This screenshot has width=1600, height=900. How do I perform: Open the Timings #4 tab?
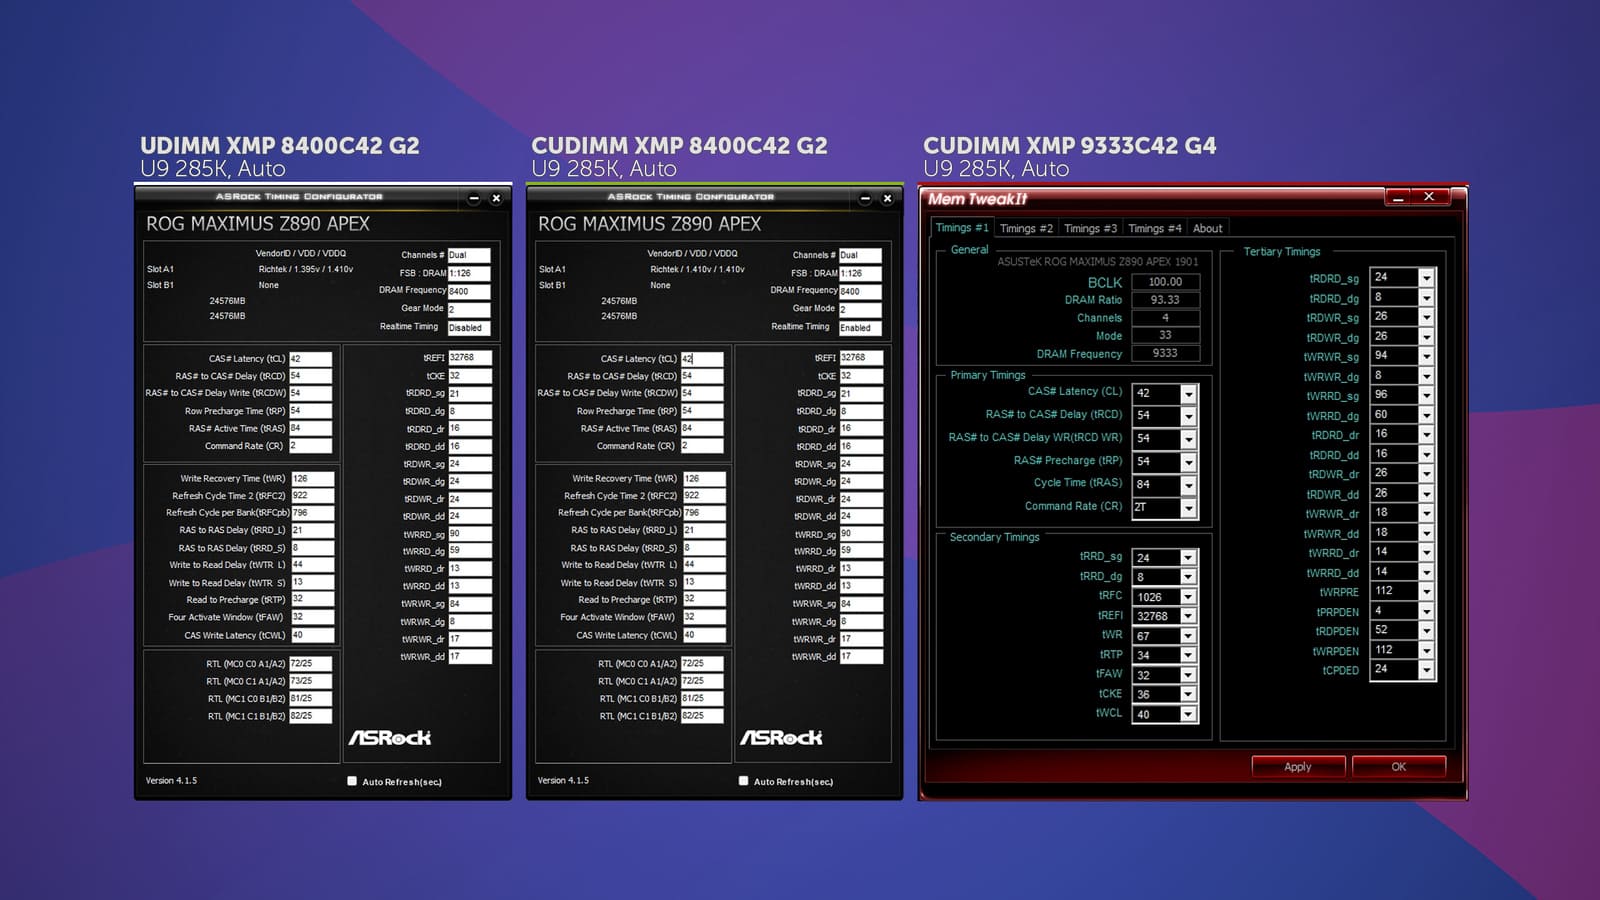[1154, 228]
